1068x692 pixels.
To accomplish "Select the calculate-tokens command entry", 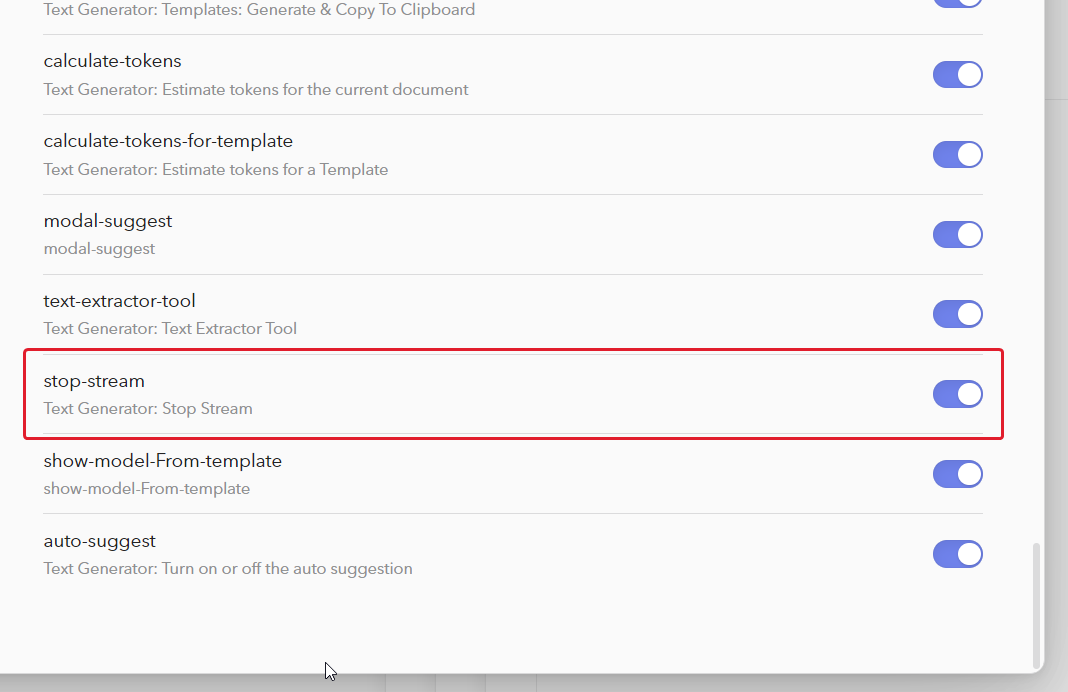I will (112, 61).
